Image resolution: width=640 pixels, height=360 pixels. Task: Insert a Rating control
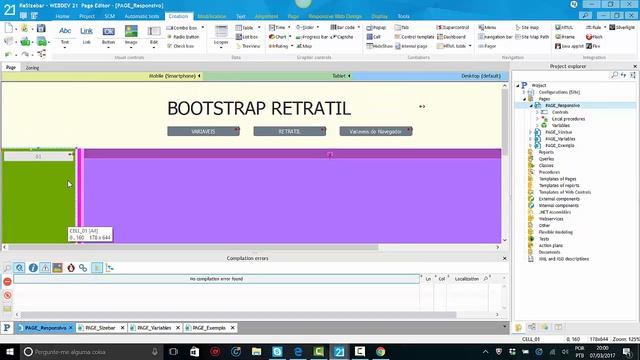(278, 46)
